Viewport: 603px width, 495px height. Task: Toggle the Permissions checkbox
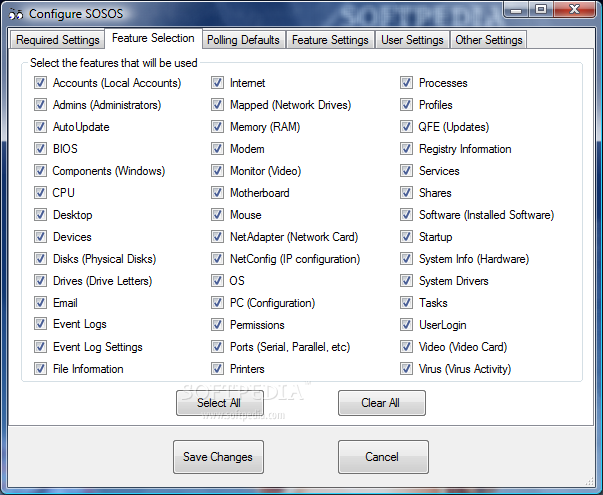click(x=217, y=324)
